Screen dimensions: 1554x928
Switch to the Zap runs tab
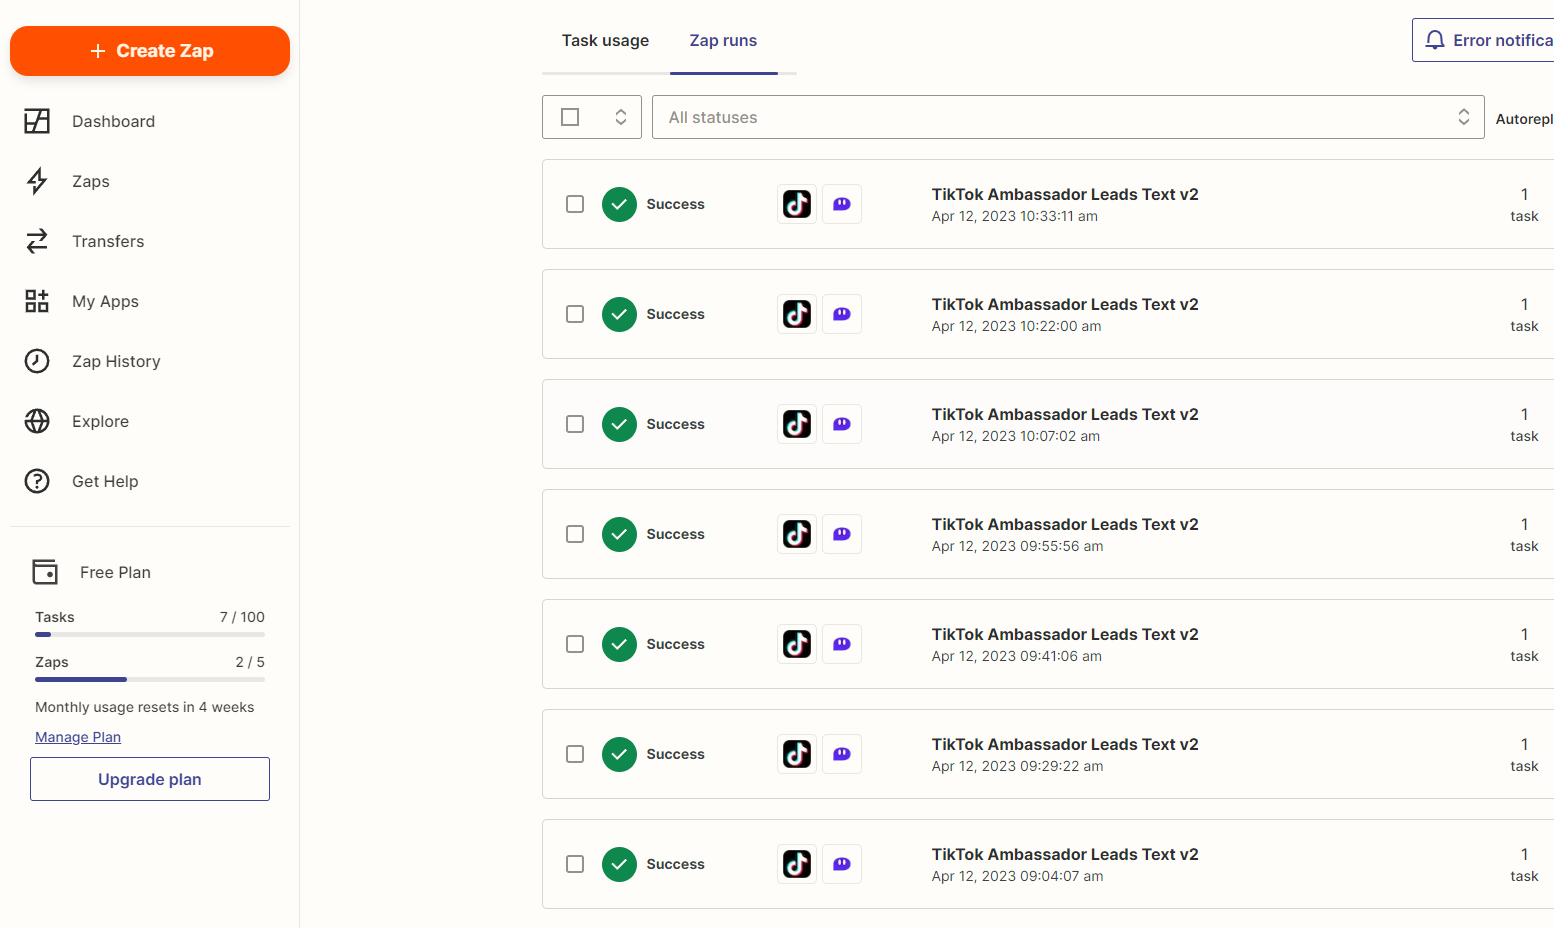(x=723, y=41)
